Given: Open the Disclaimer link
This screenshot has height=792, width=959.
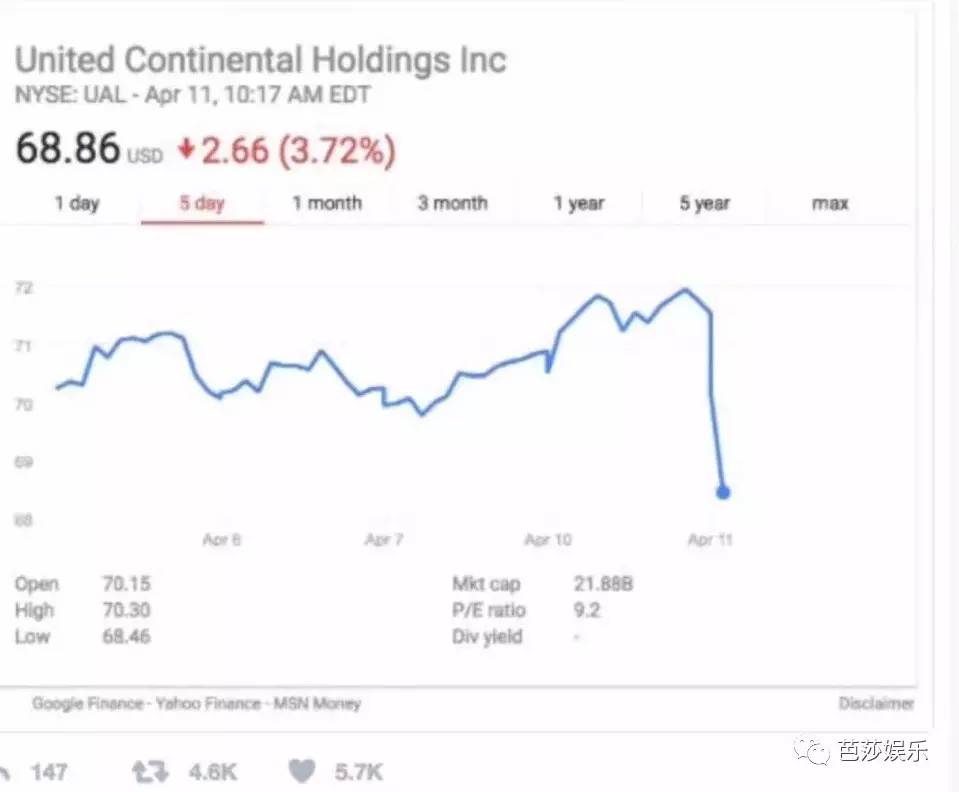Looking at the screenshot, I should (x=876, y=703).
